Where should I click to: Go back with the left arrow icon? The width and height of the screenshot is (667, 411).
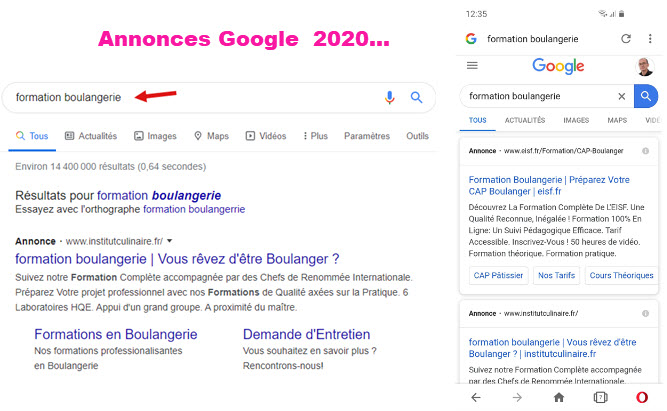(476, 397)
